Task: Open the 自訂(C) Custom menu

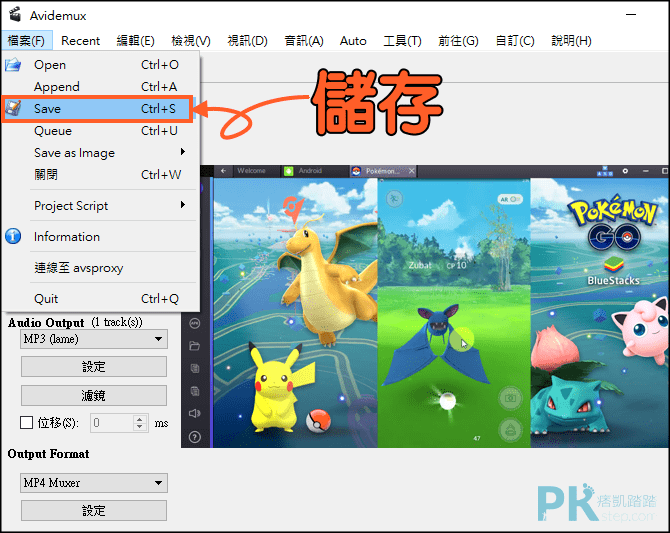Action: pos(515,41)
